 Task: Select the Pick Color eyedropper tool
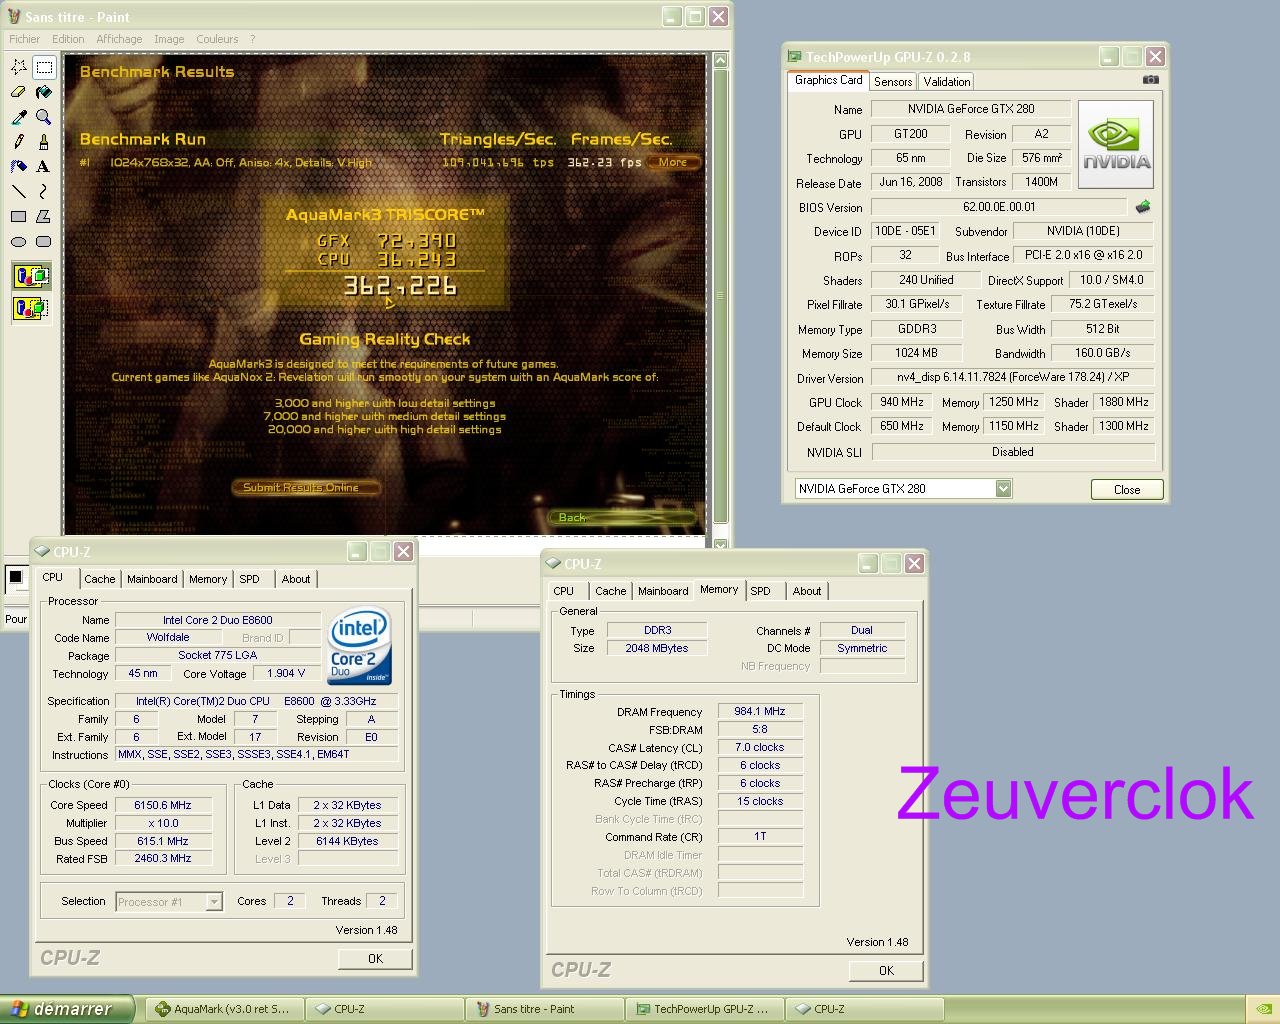18,117
